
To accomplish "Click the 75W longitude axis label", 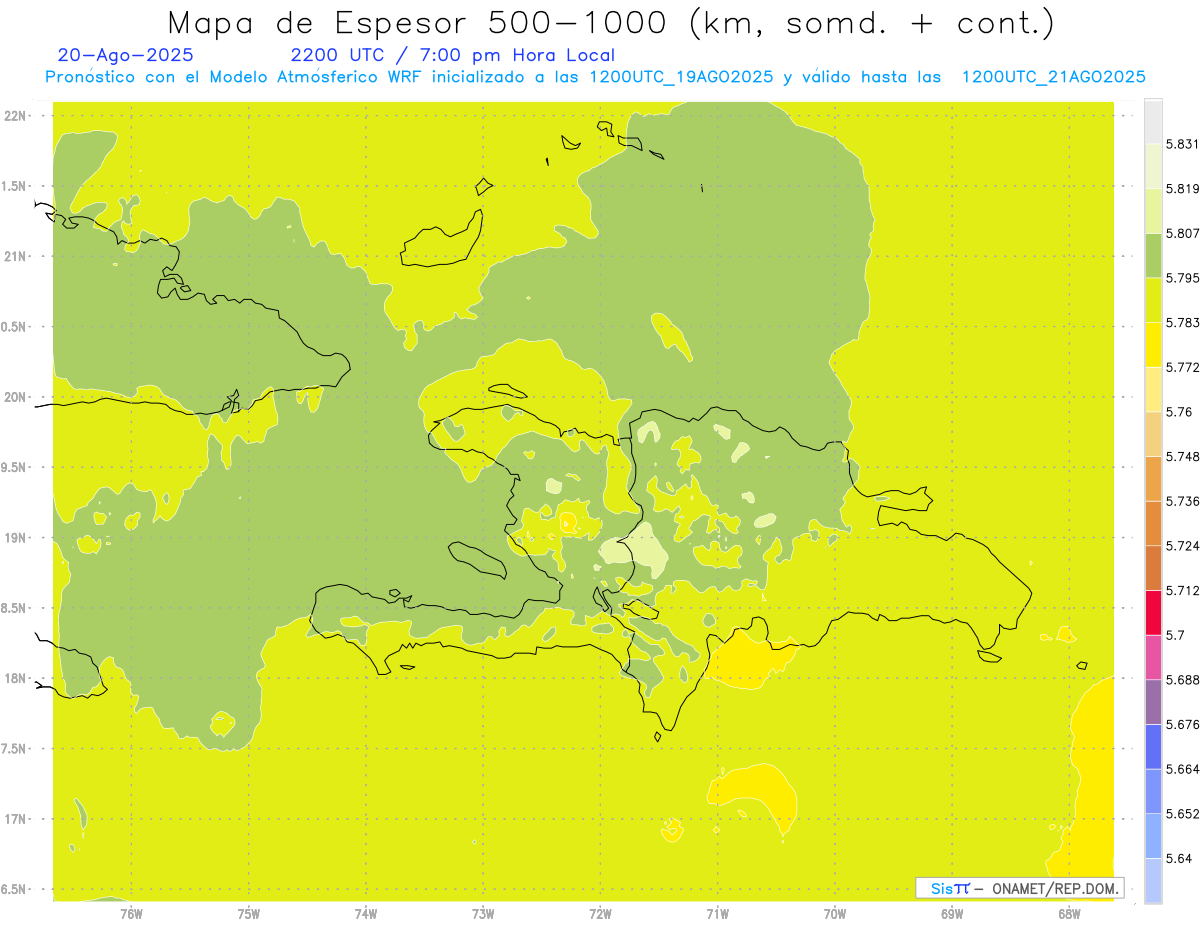I will (249, 913).
